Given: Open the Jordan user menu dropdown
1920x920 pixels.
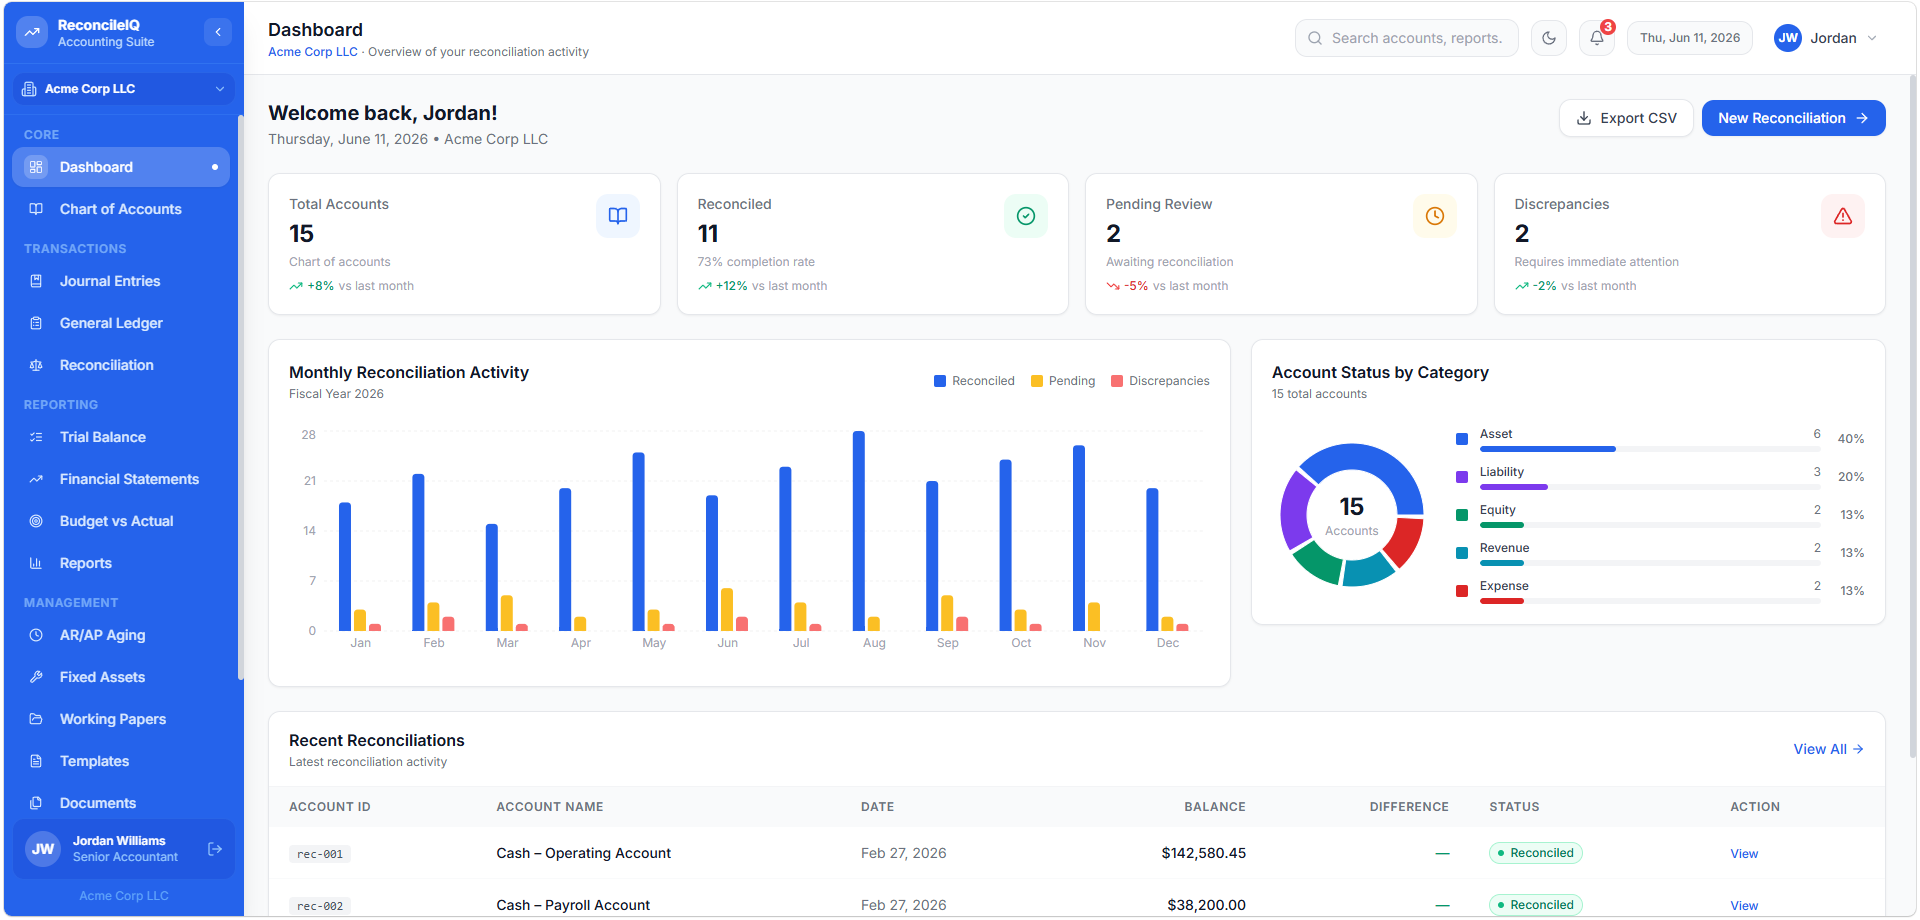Looking at the screenshot, I should click(1826, 38).
